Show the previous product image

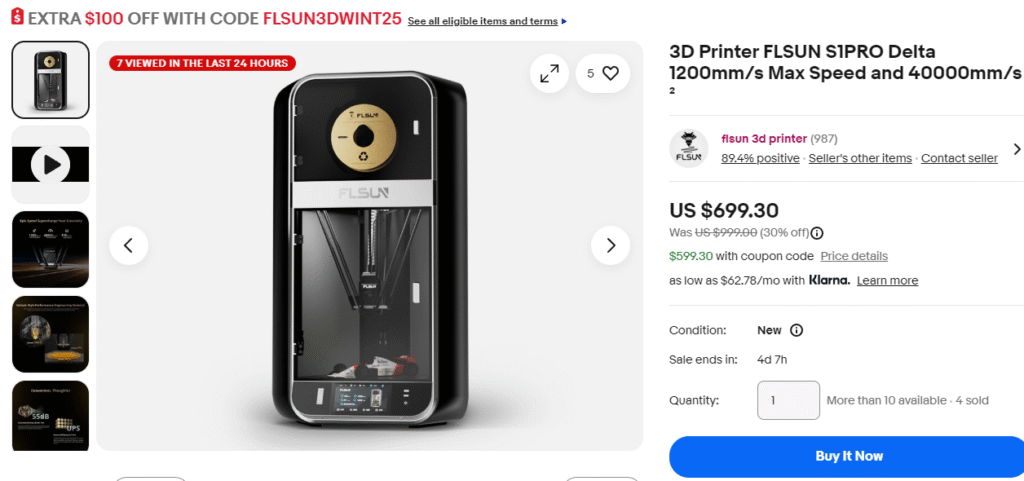pyautogui.click(x=129, y=245)
